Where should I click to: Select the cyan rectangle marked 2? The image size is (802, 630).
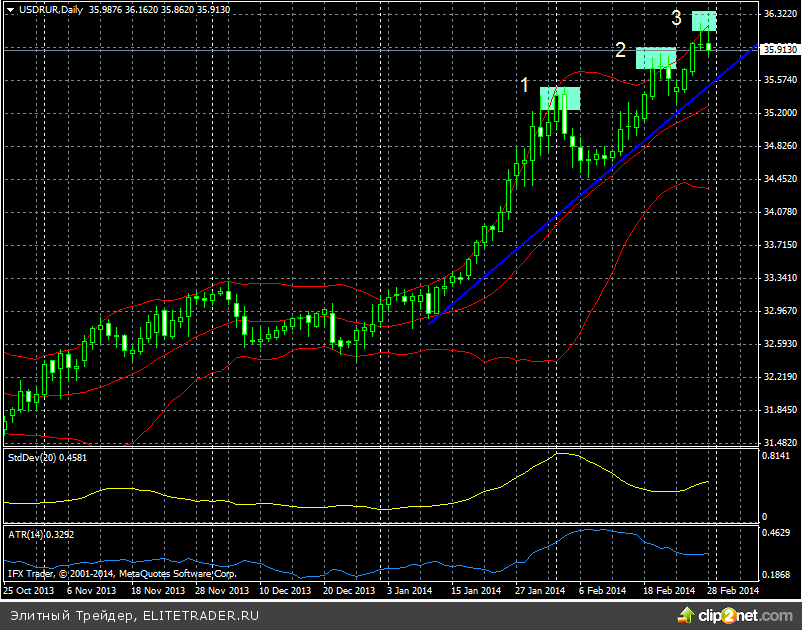click(x=655, y=58)
